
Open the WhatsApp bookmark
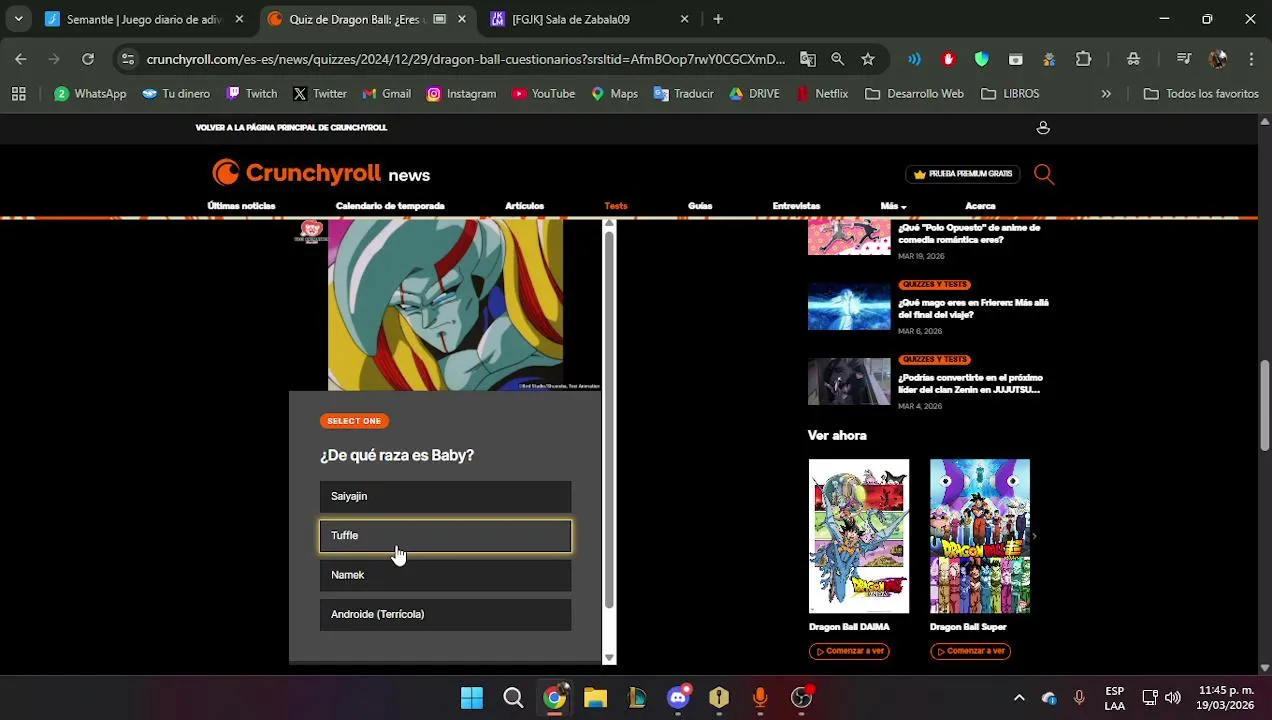click(x=90, y=94)
